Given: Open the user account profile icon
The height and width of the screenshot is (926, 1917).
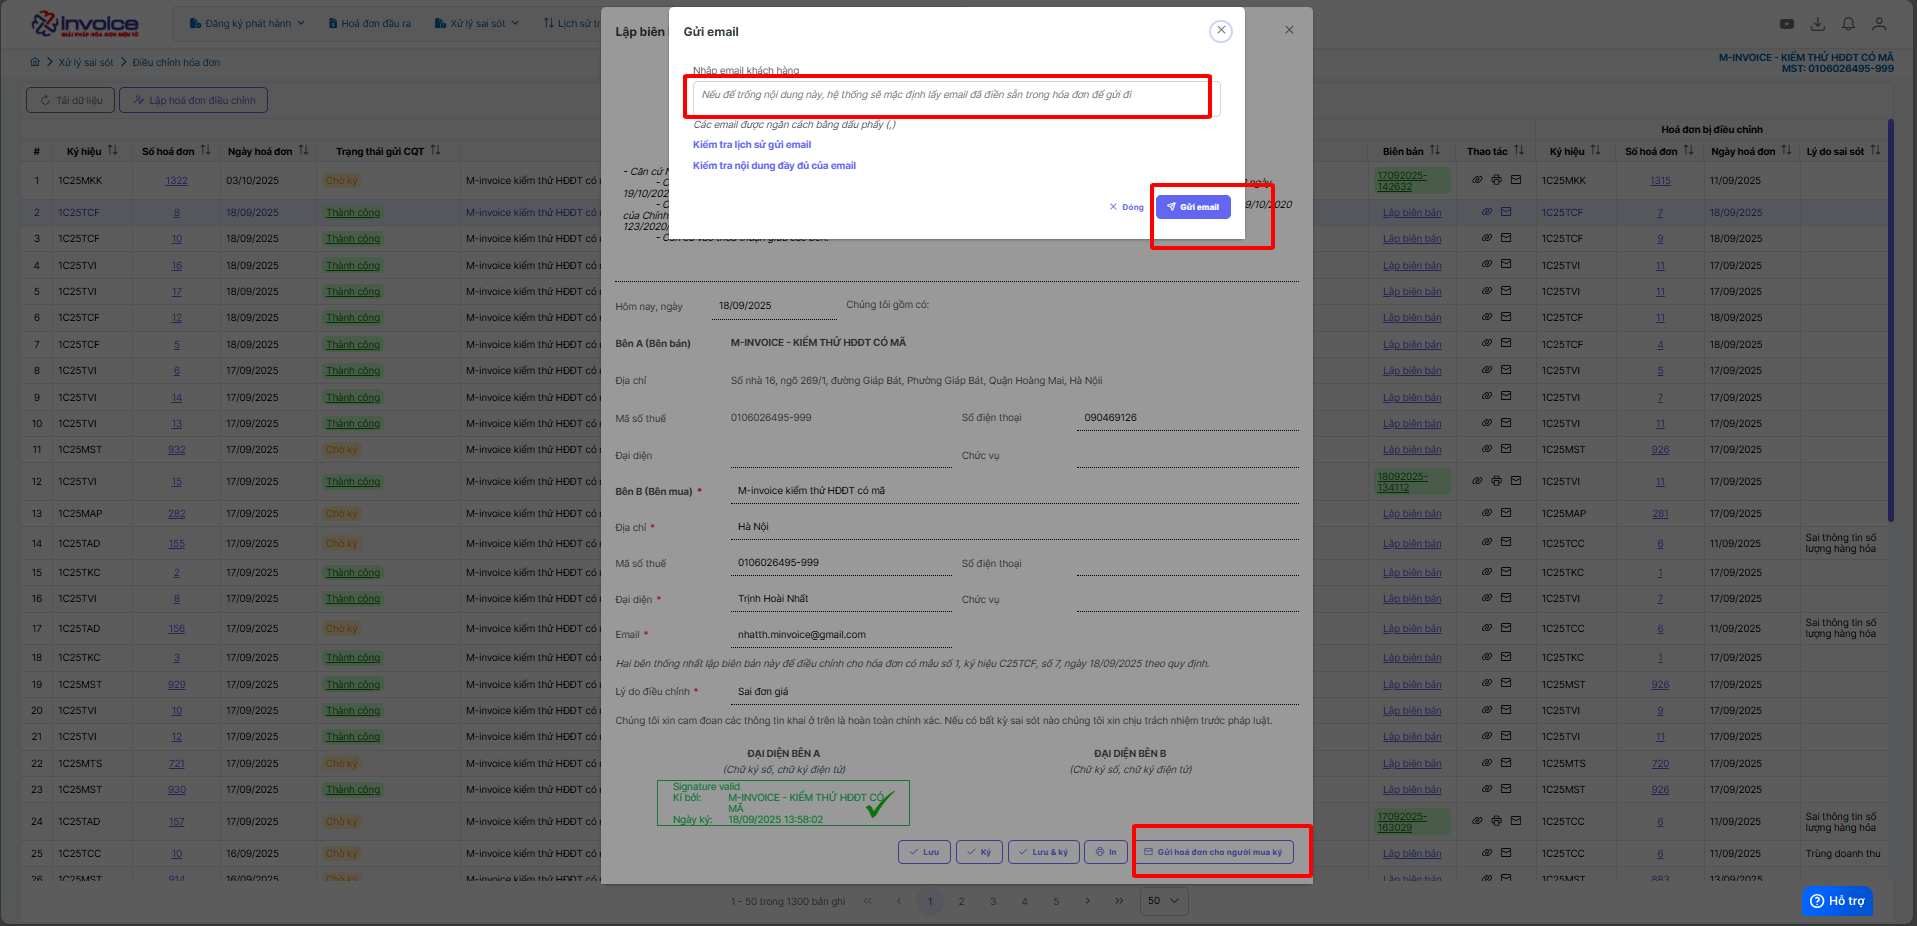Looking at the screenshot, I should pos(1879,24).
